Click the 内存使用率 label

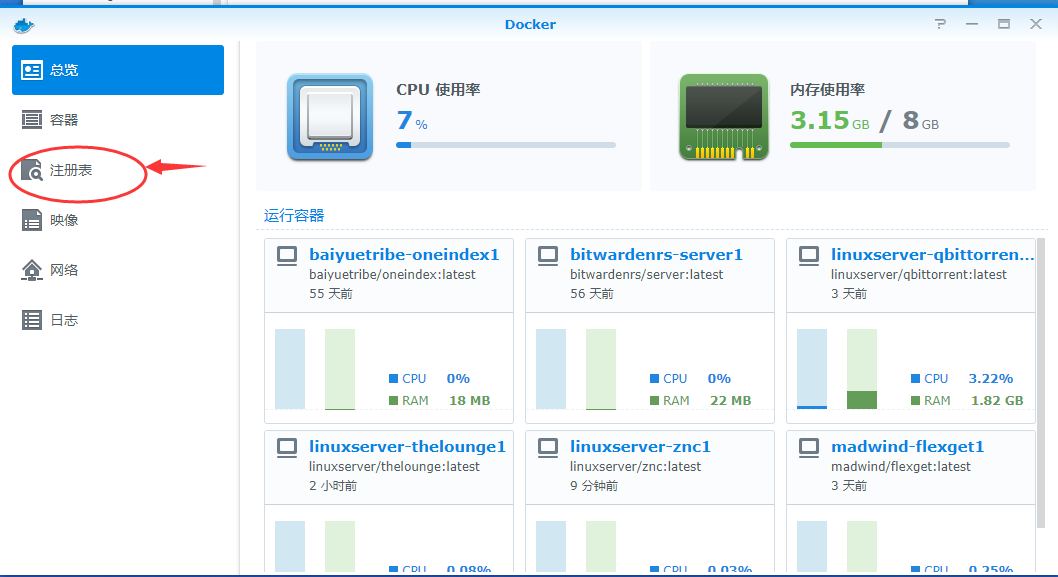pyautogui.click(x=827, y=90)
